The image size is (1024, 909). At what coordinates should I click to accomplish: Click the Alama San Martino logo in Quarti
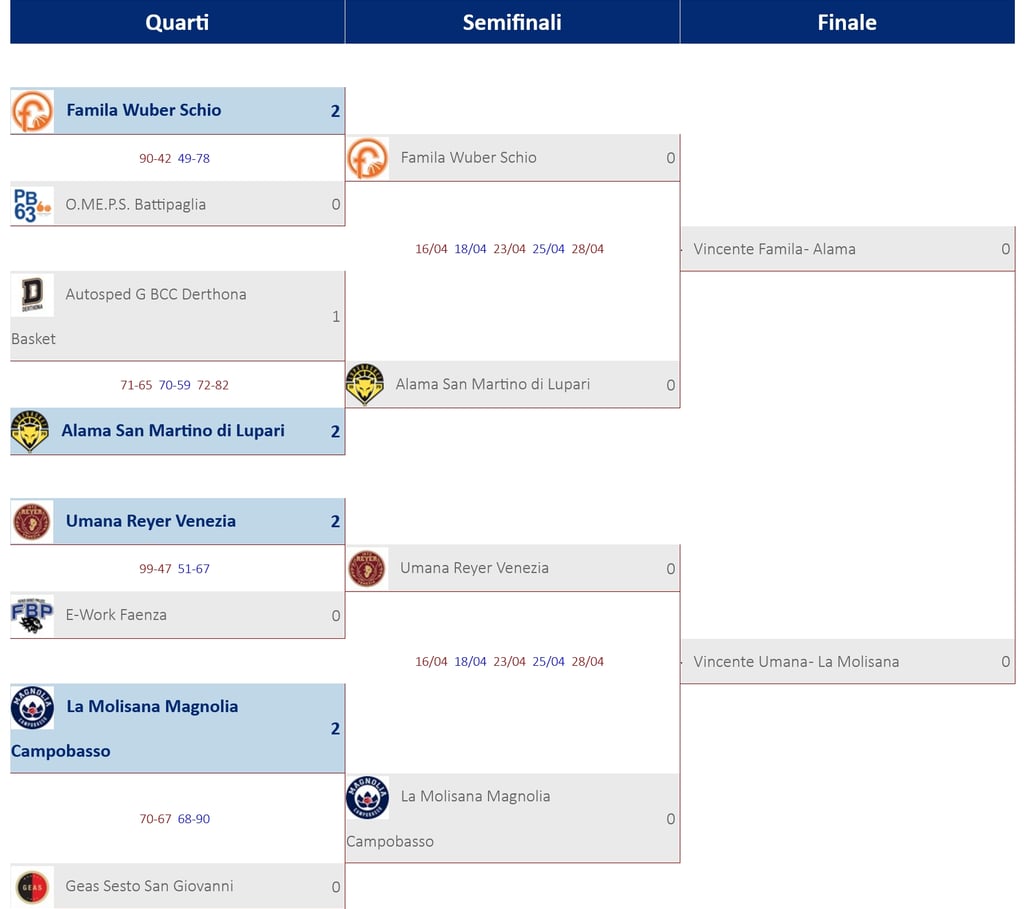click(30, 431)
